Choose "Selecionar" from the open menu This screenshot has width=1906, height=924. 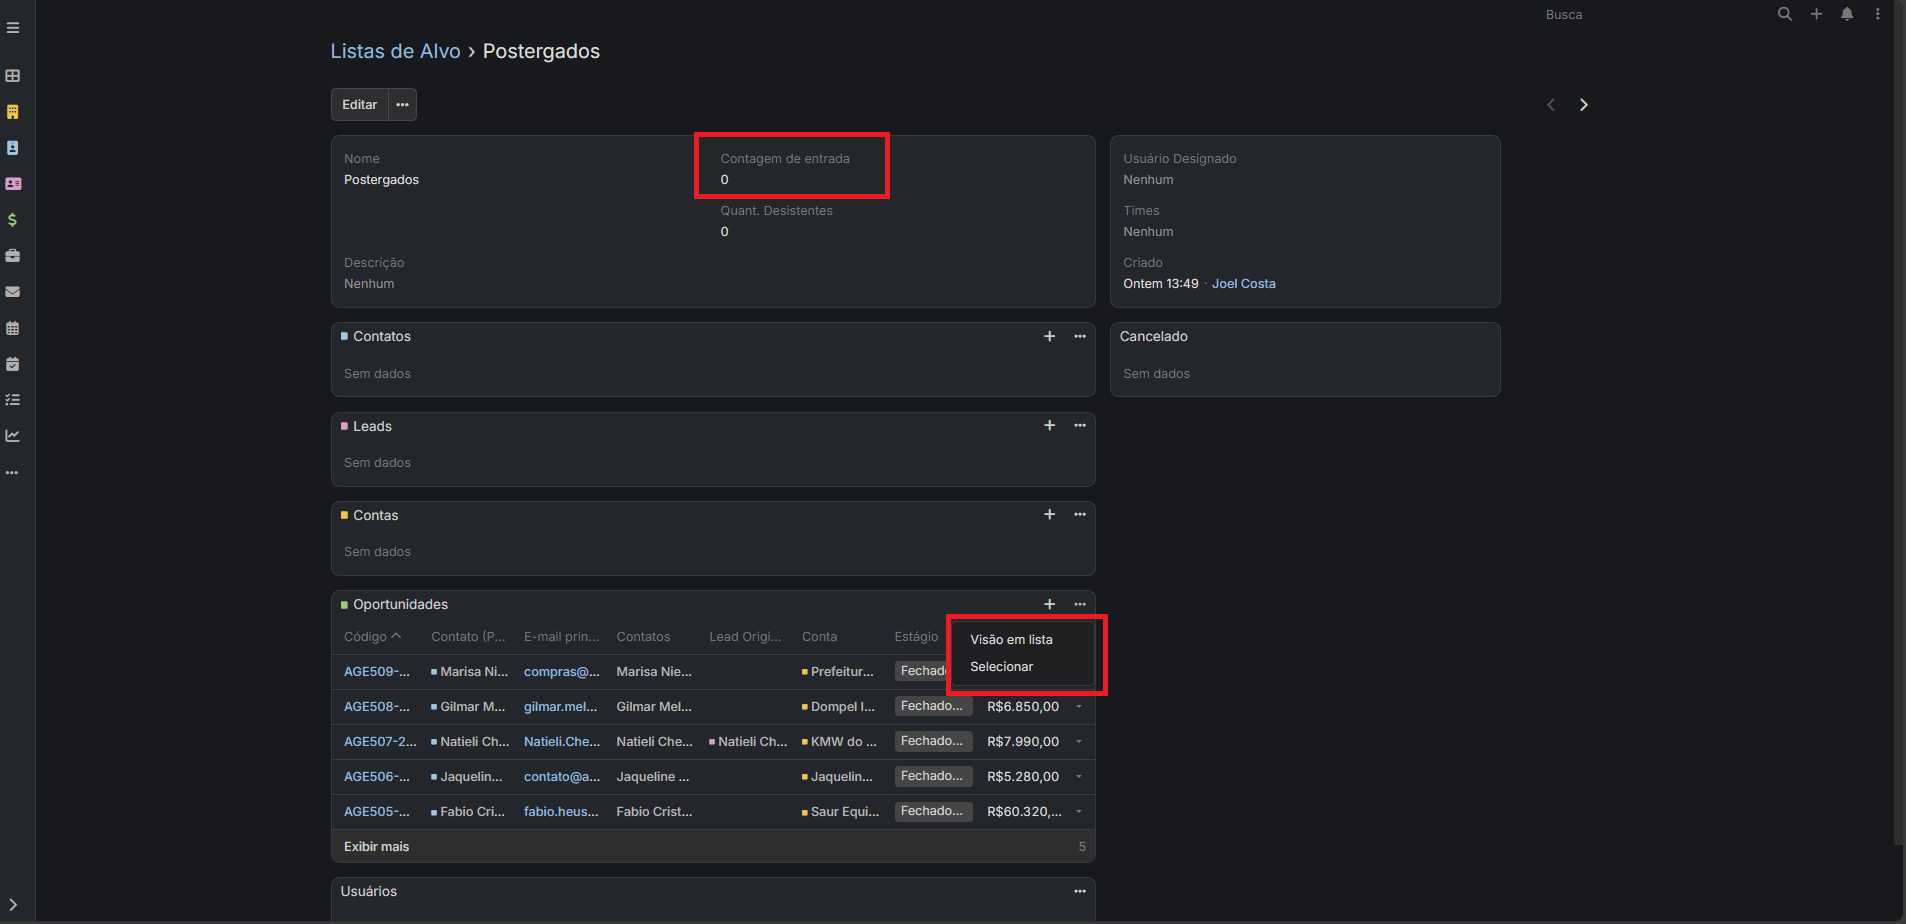pyautogui.click(x=1001, y=667)
